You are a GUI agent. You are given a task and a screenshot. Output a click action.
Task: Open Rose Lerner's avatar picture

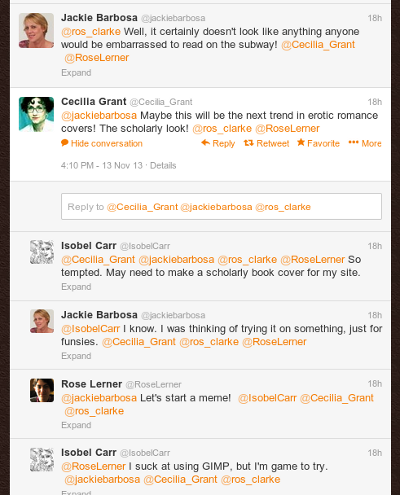coord(42,390)
